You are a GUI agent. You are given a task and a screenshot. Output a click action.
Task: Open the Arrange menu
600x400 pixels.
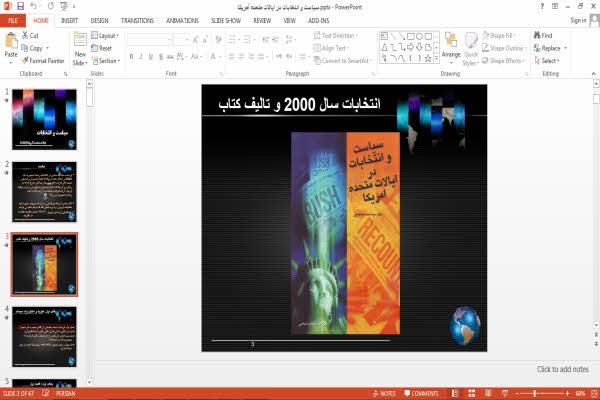(x=451, y=46)
